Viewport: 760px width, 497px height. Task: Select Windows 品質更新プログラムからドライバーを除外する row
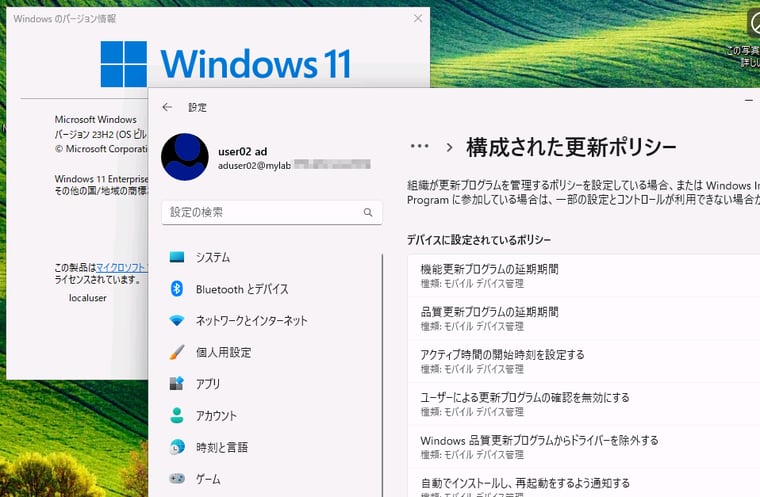point(584,446)
